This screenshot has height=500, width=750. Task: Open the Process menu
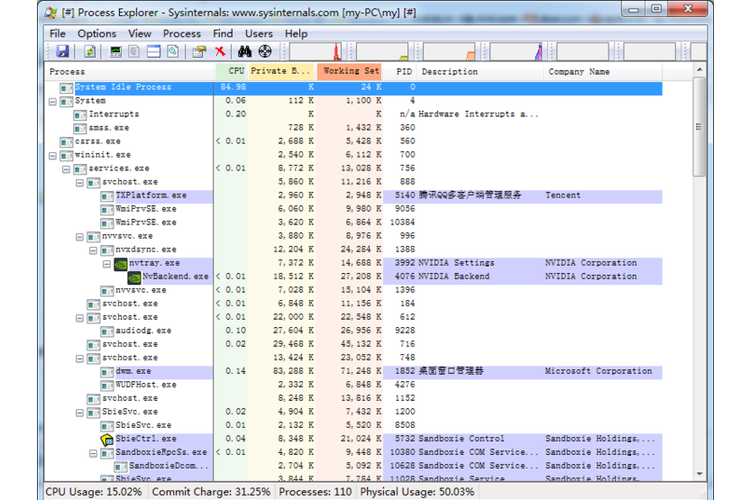click(x=182, y=33)
